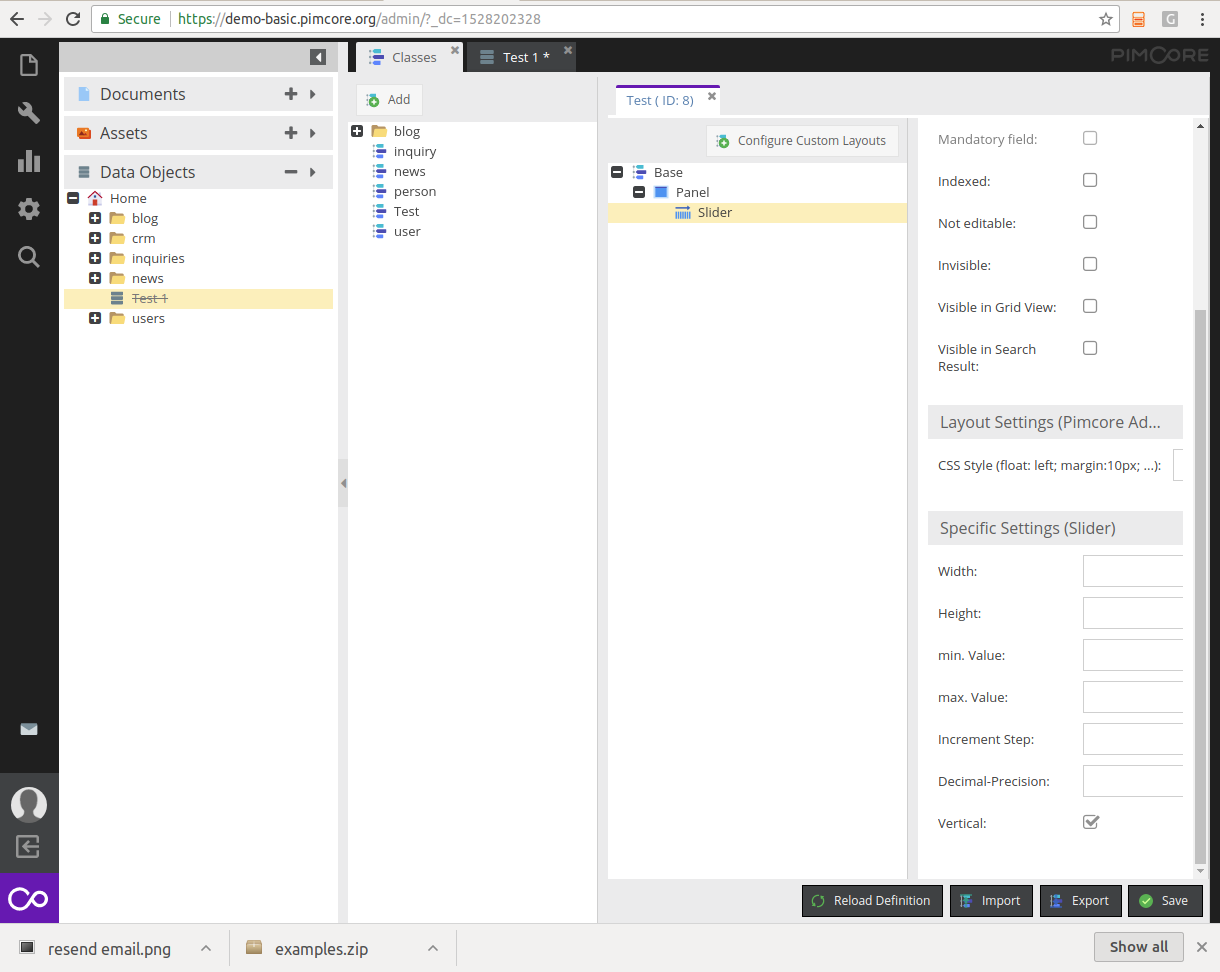The height and width of the screenshot is (972, 1220).
Task: Select the Test ( ID: 8) tab
Action: coord(662,100)
